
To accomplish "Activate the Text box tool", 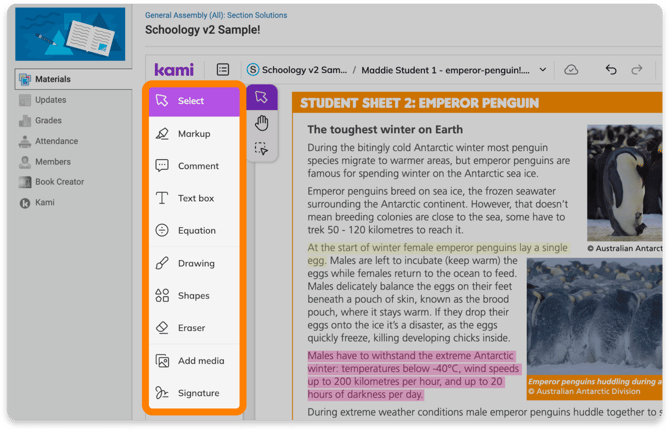I will point(194,198).
